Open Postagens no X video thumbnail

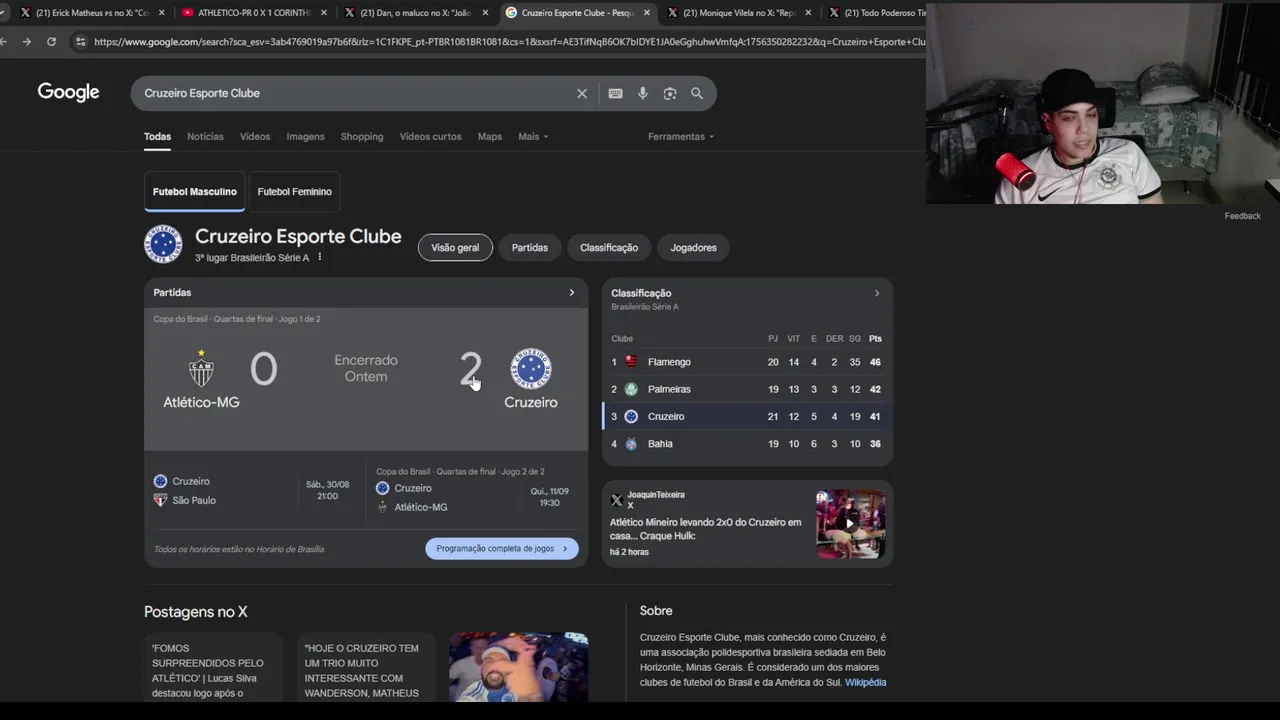(518, 667)
